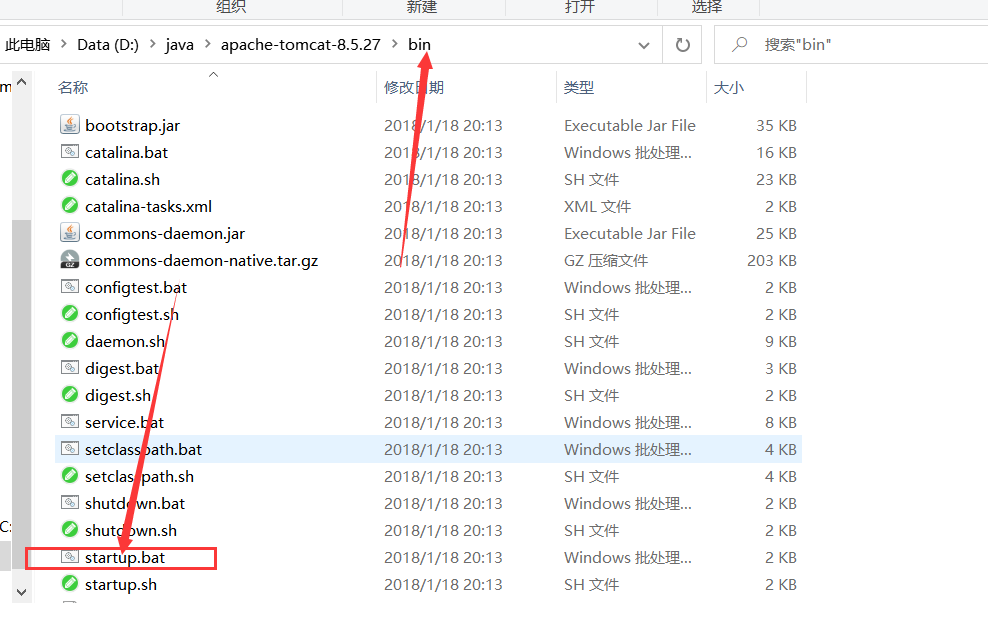Screen dimensions: 988x631
Task: Sort files by 大小 column
Action: (728, 88)
